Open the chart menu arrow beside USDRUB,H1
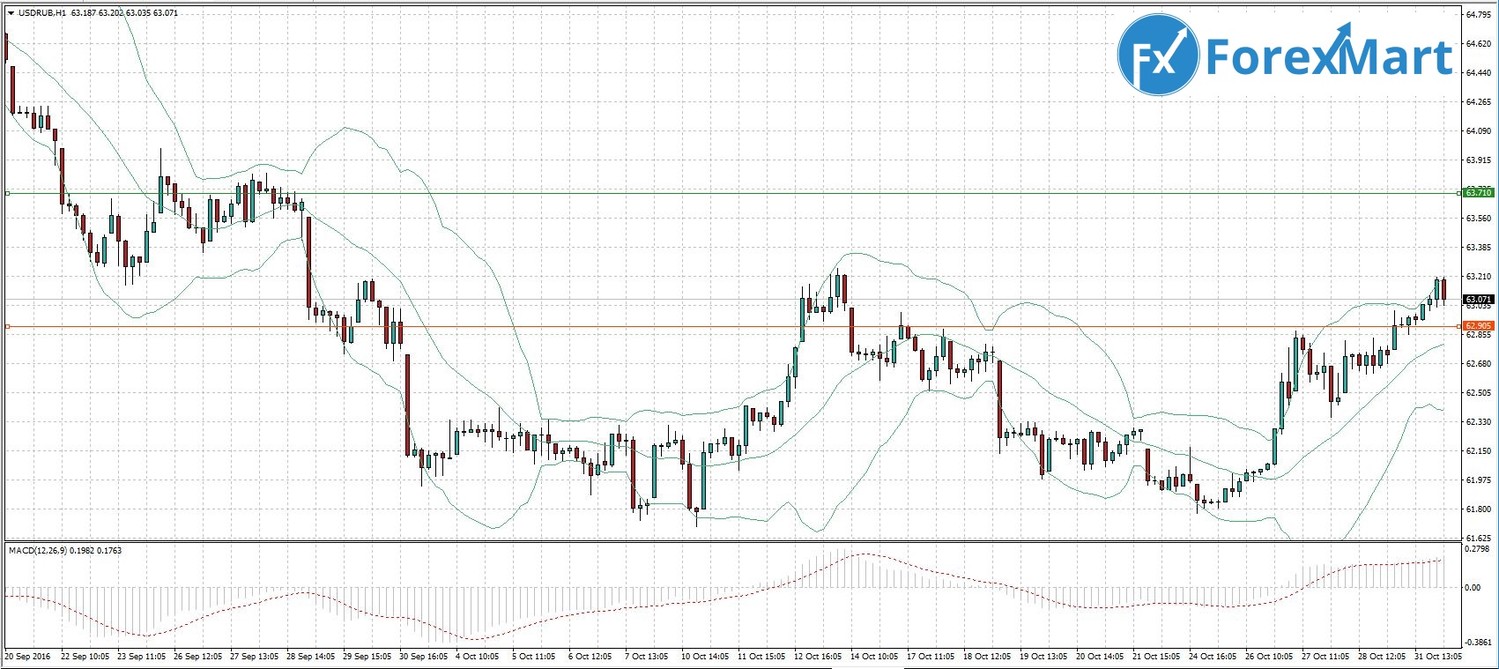 click(10, 14)
